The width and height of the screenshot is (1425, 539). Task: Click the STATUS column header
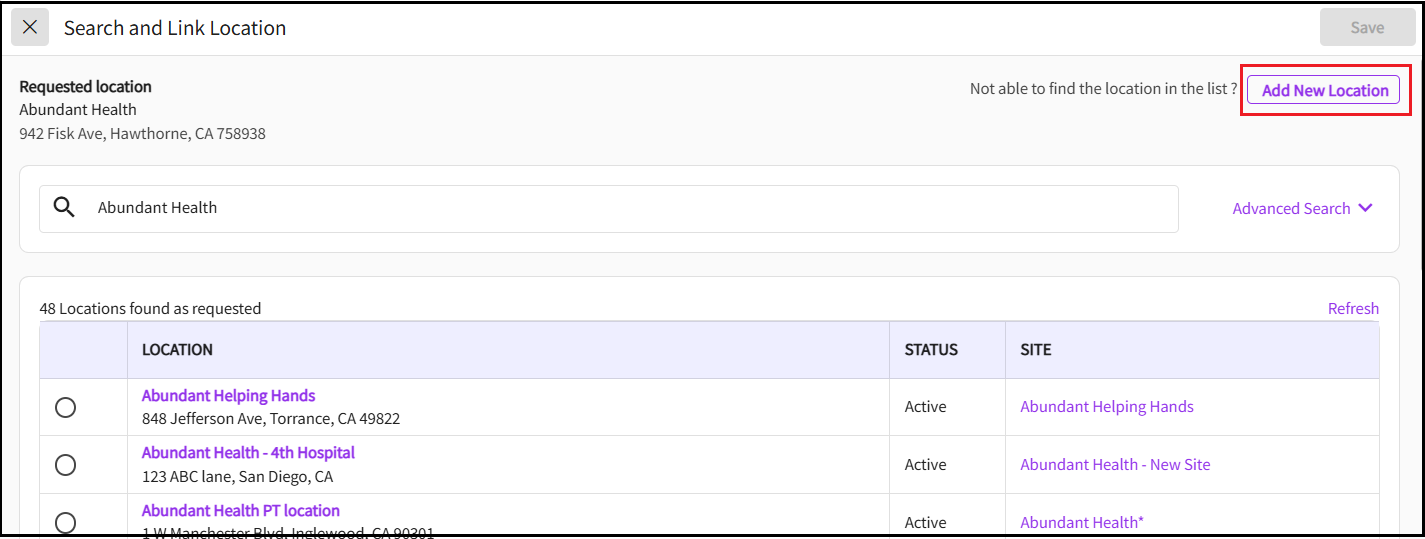pyautogui.click(x=931, y=350)
